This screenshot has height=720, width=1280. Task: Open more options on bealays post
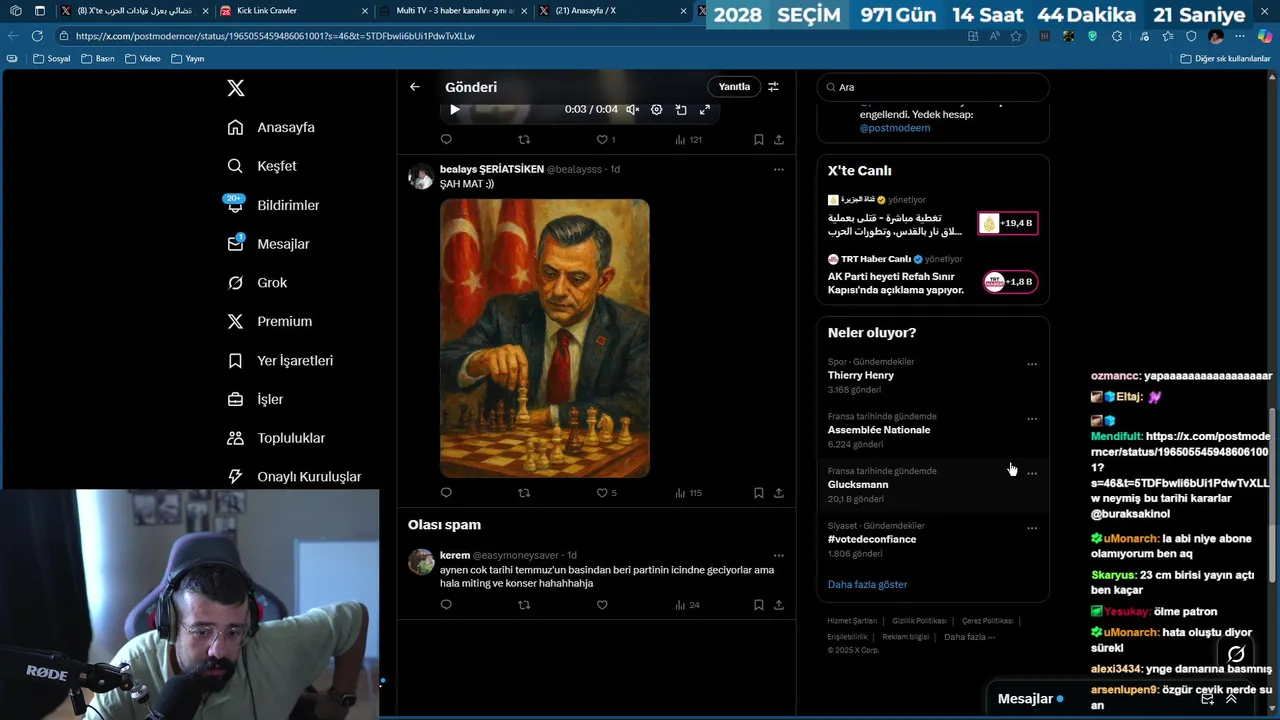(779, 170)
